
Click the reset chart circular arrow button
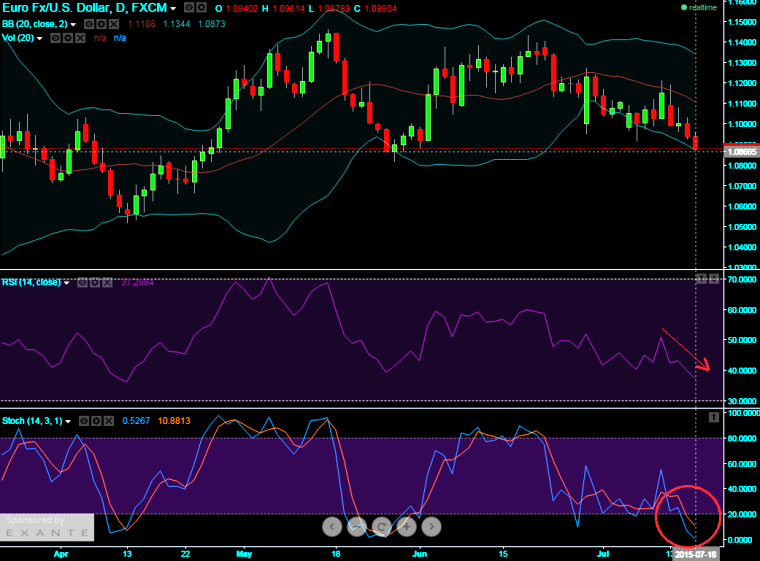[381, 527]
